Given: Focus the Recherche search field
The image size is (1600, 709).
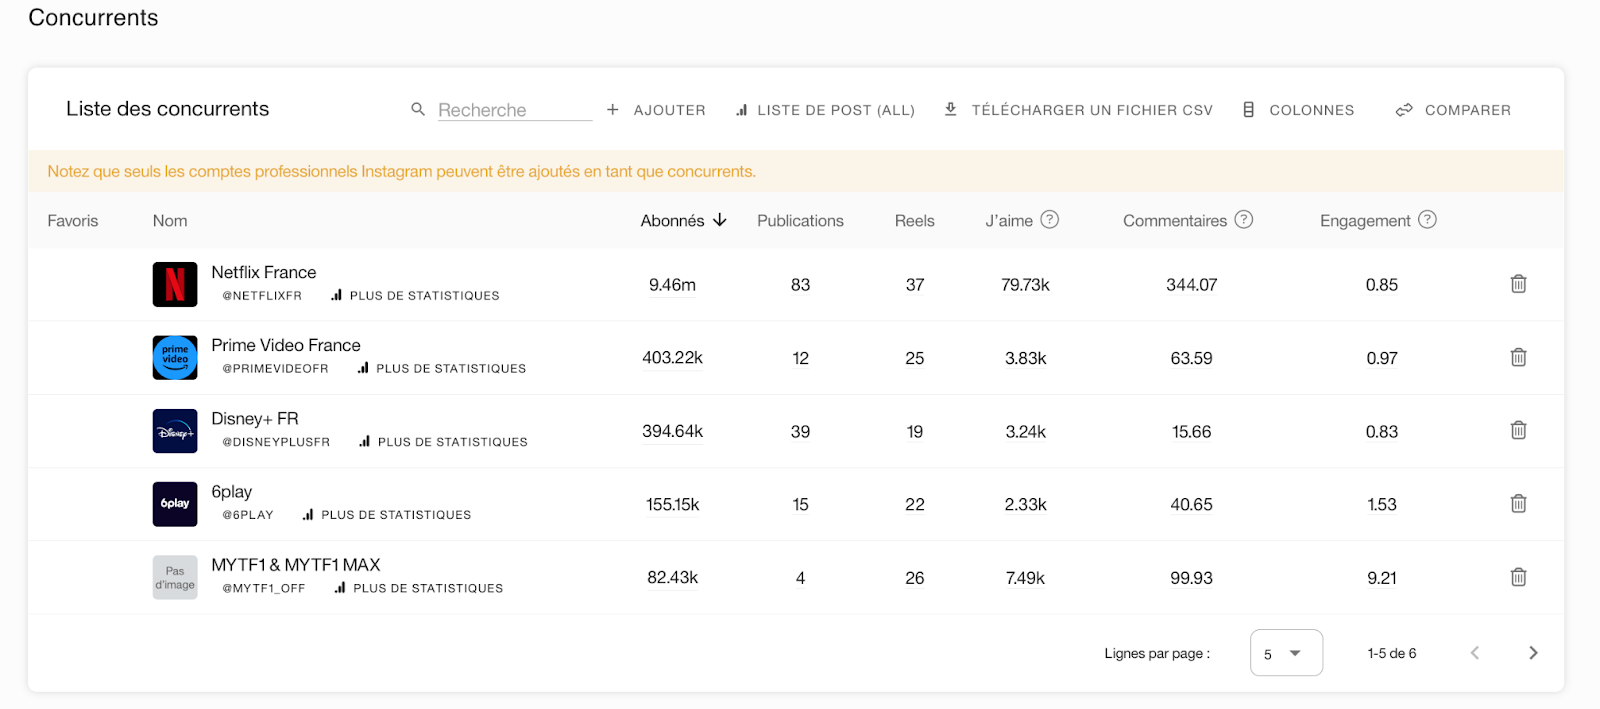Looking at the screenshot, I should 515,110.
